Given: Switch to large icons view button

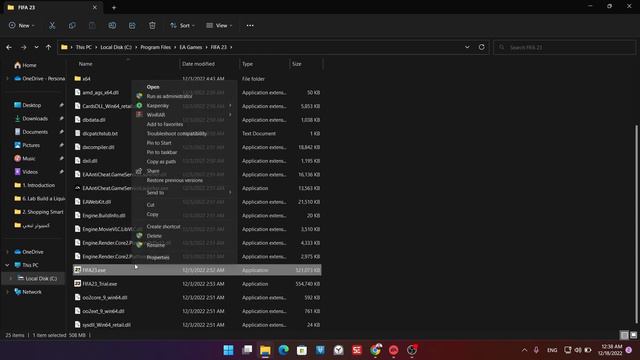Looking at the screenshot, I should tap(633, 335).
